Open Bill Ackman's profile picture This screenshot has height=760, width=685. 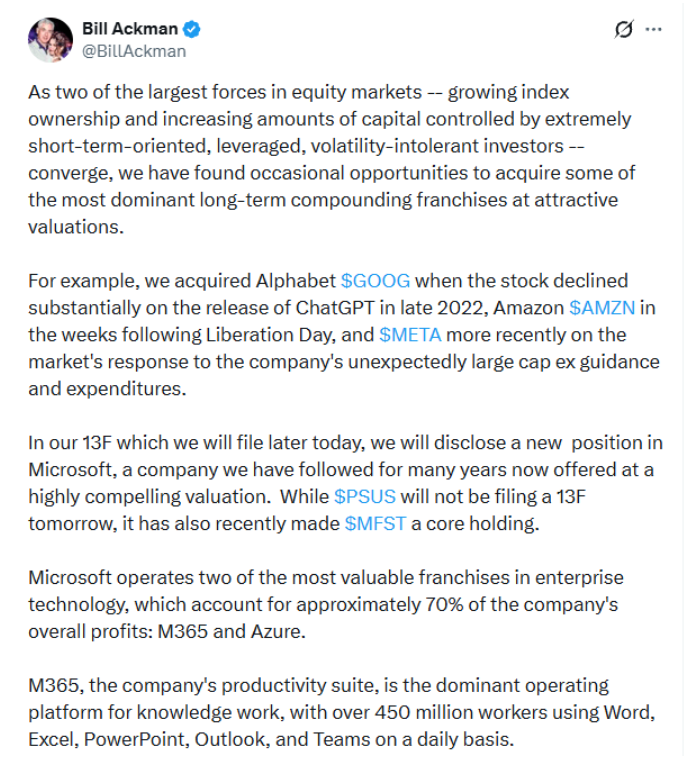(x=50, y=40)
